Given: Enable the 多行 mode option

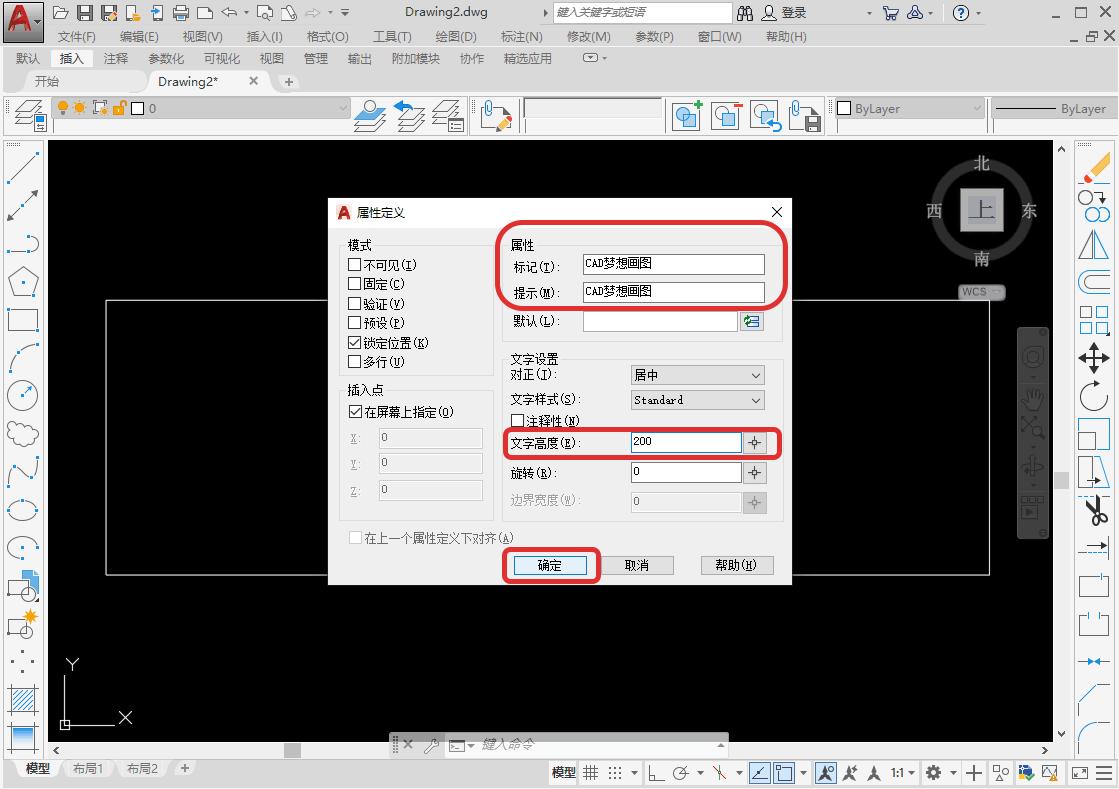Looking at the screenshot, I should (355, 361).
